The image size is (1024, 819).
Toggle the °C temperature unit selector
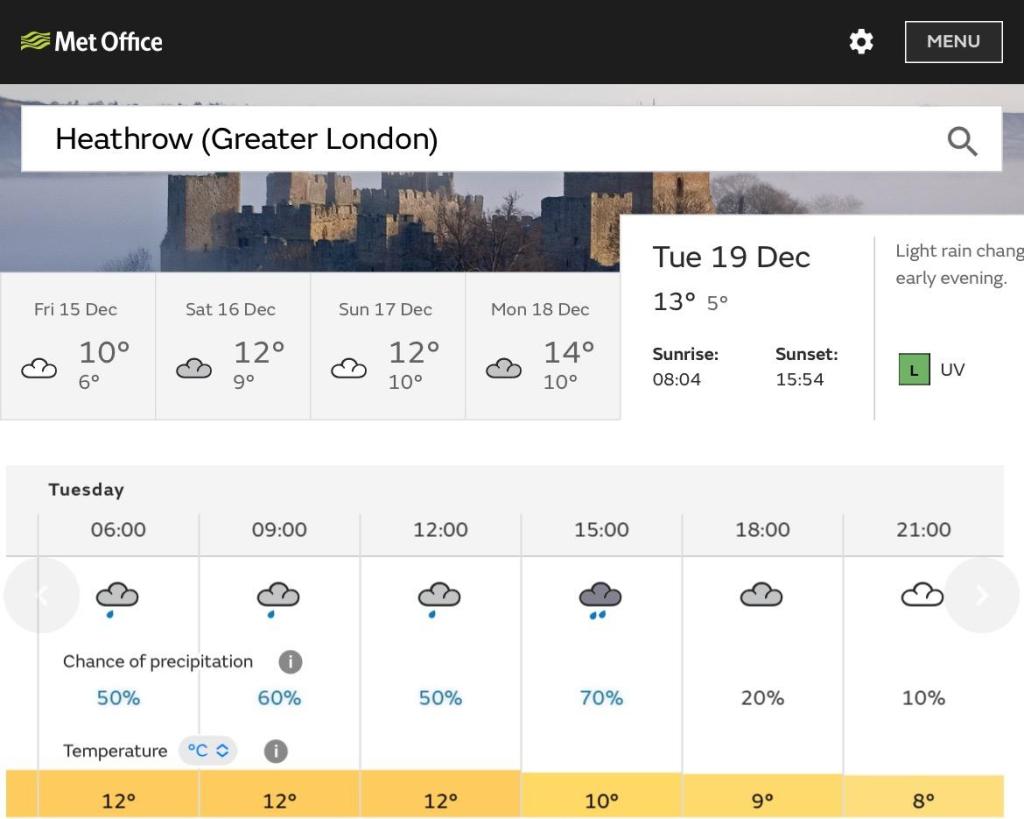[x=208, y=751]
